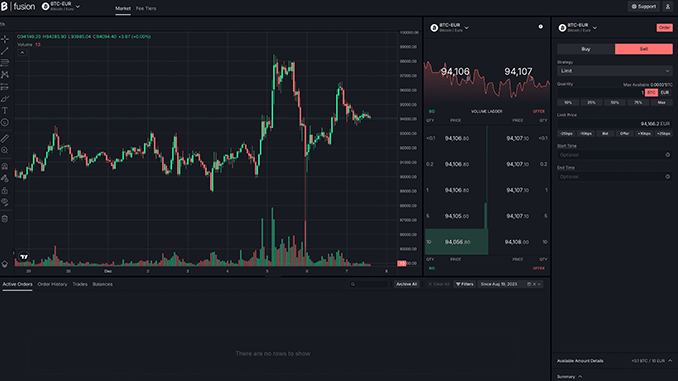The width and height of the screenshot is (678, 381).
Task: Click the Archive All button
Action: (x=406, y=284)
